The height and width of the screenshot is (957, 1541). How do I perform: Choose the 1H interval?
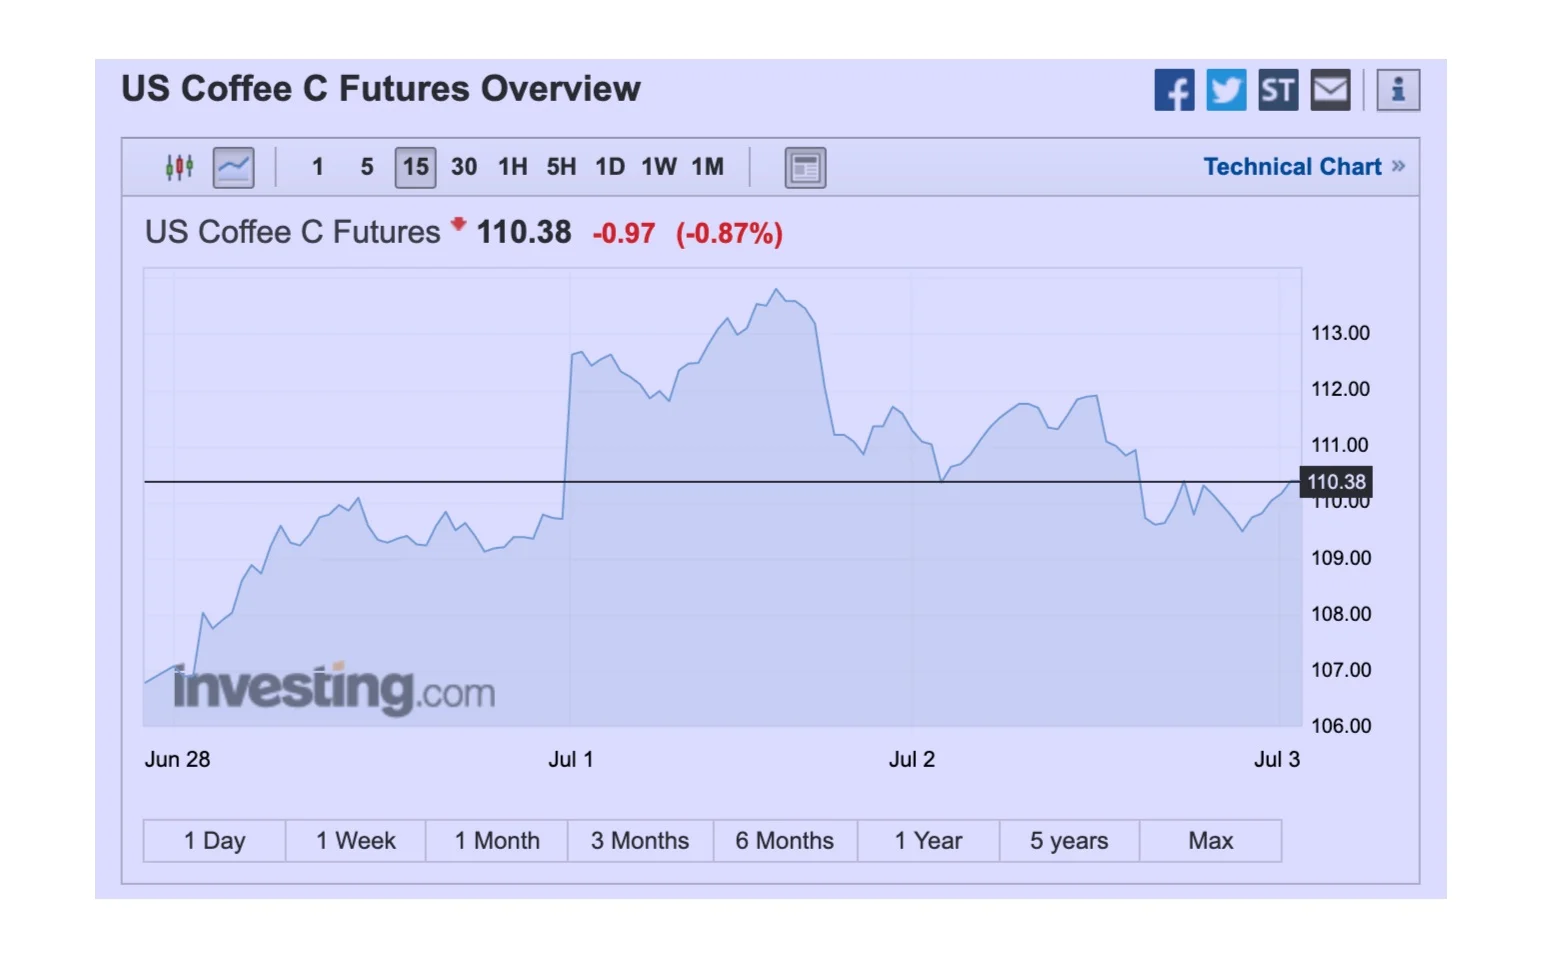click(x=512, y=167)
